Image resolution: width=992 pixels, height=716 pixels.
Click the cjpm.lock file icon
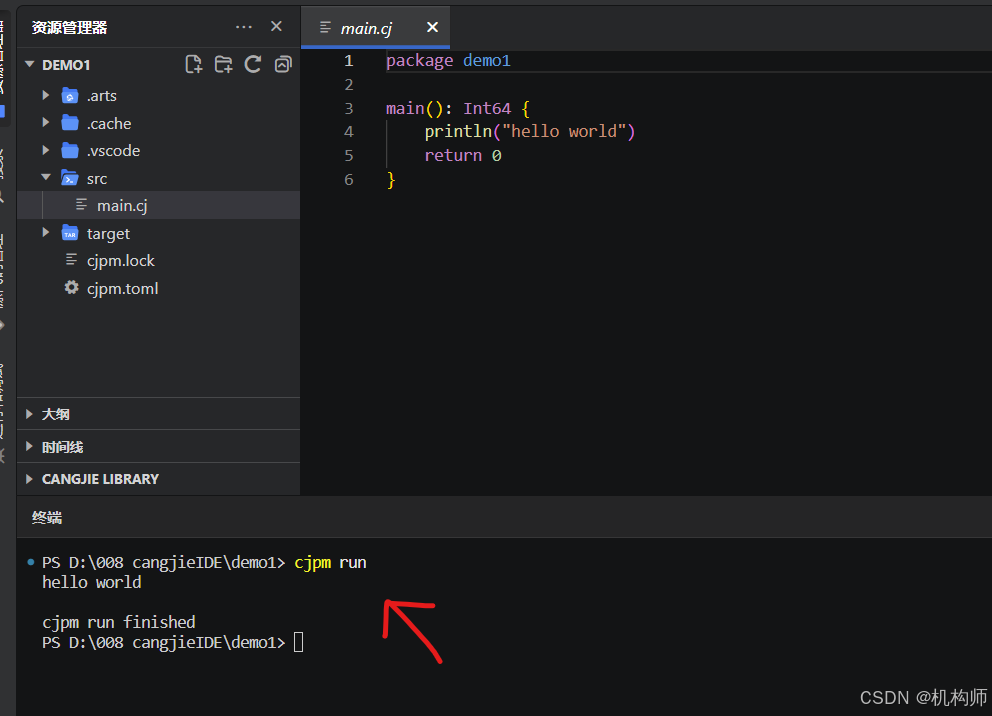pos(71,260)
